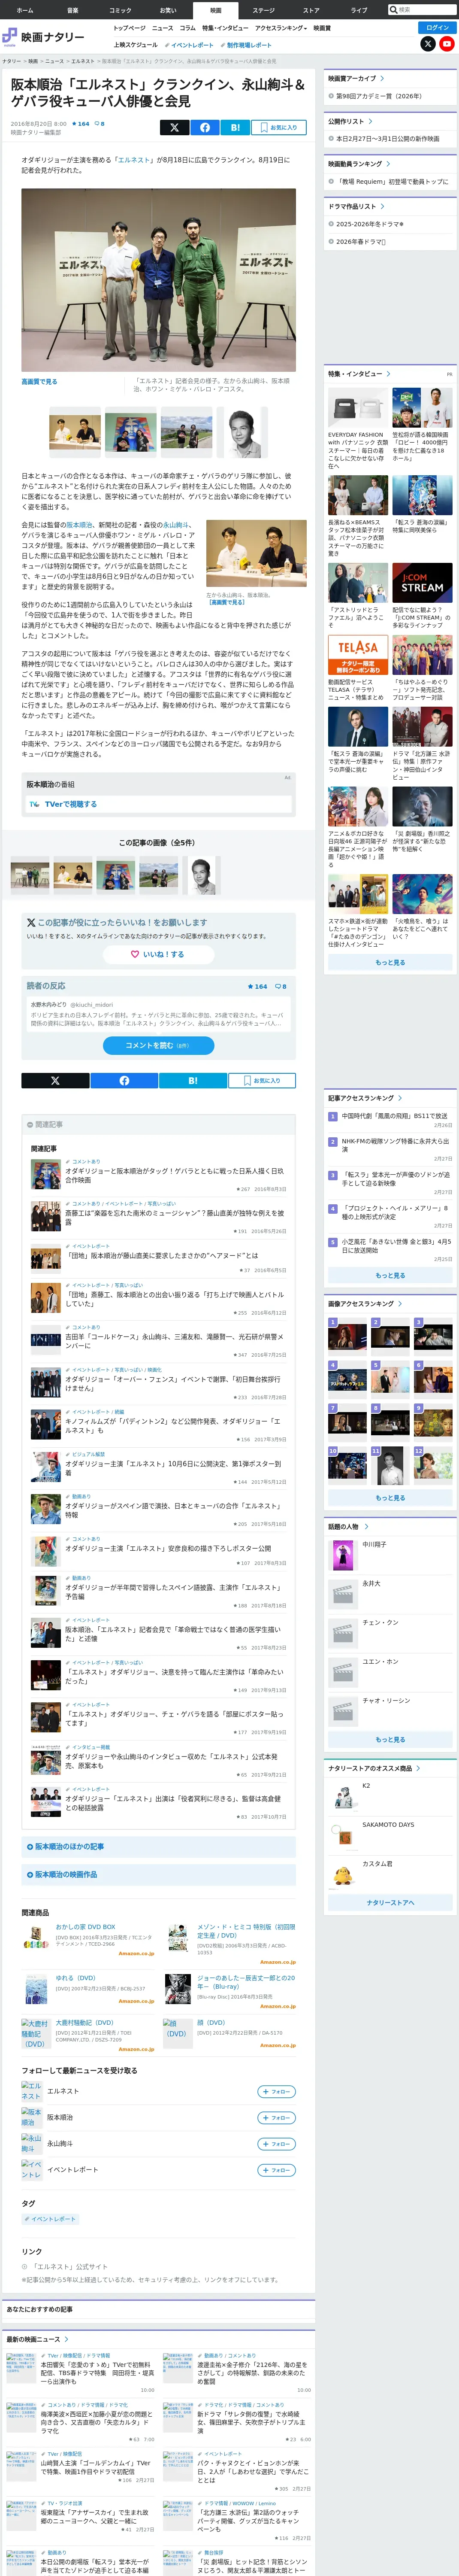Share article on Facebook via top share bar

point(204,127)
